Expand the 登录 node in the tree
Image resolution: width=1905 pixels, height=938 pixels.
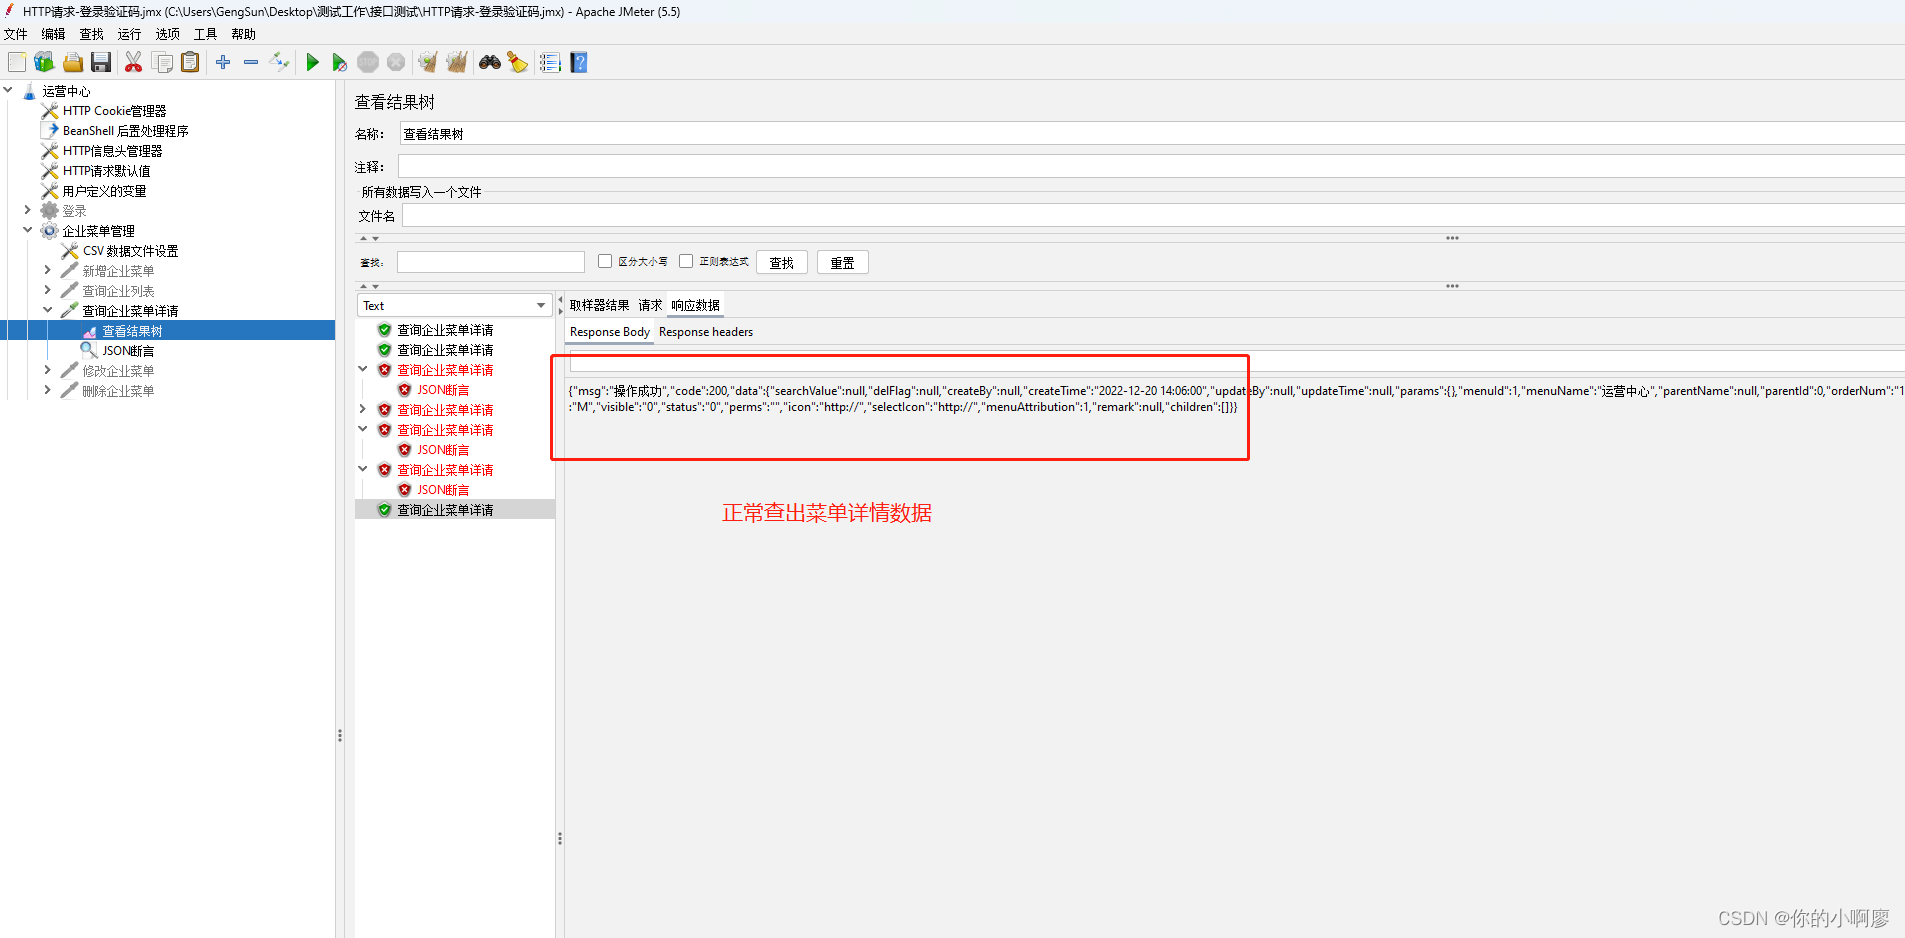click(28, 210)
